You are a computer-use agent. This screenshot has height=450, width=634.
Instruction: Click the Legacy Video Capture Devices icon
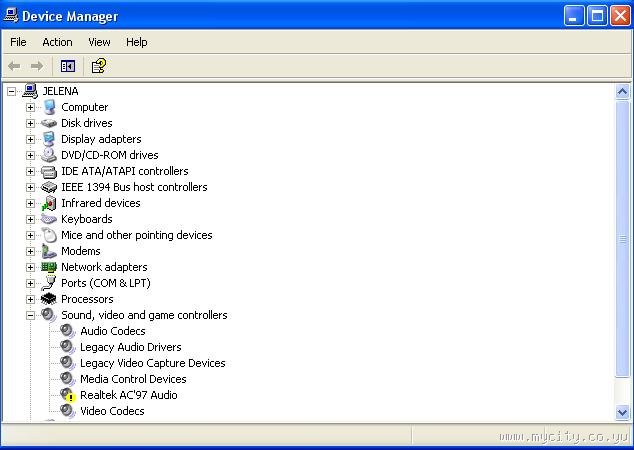68,363
